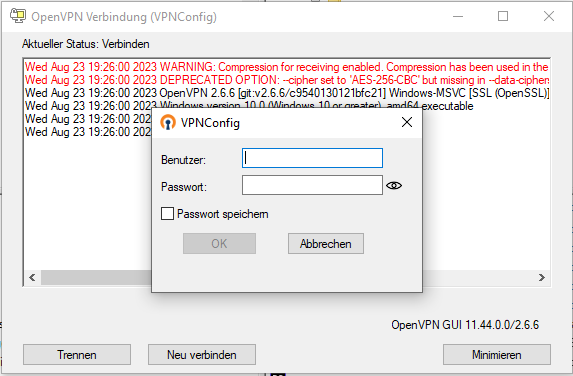Close the OpenVPN Verbindung main window
Screen dimensions: 573x376
coord(549,16)
